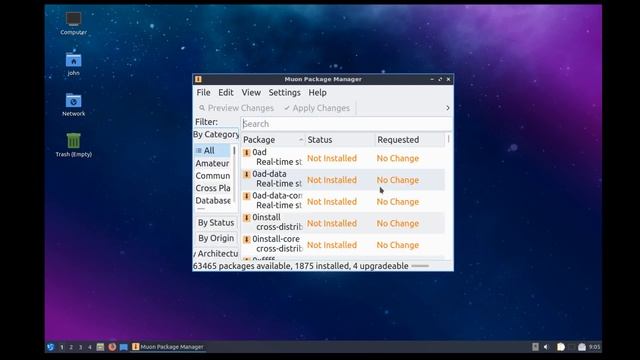Open the Edit menu
This screenshot has height=360, width=640.
pyautogui.click(x=226, y=93)
